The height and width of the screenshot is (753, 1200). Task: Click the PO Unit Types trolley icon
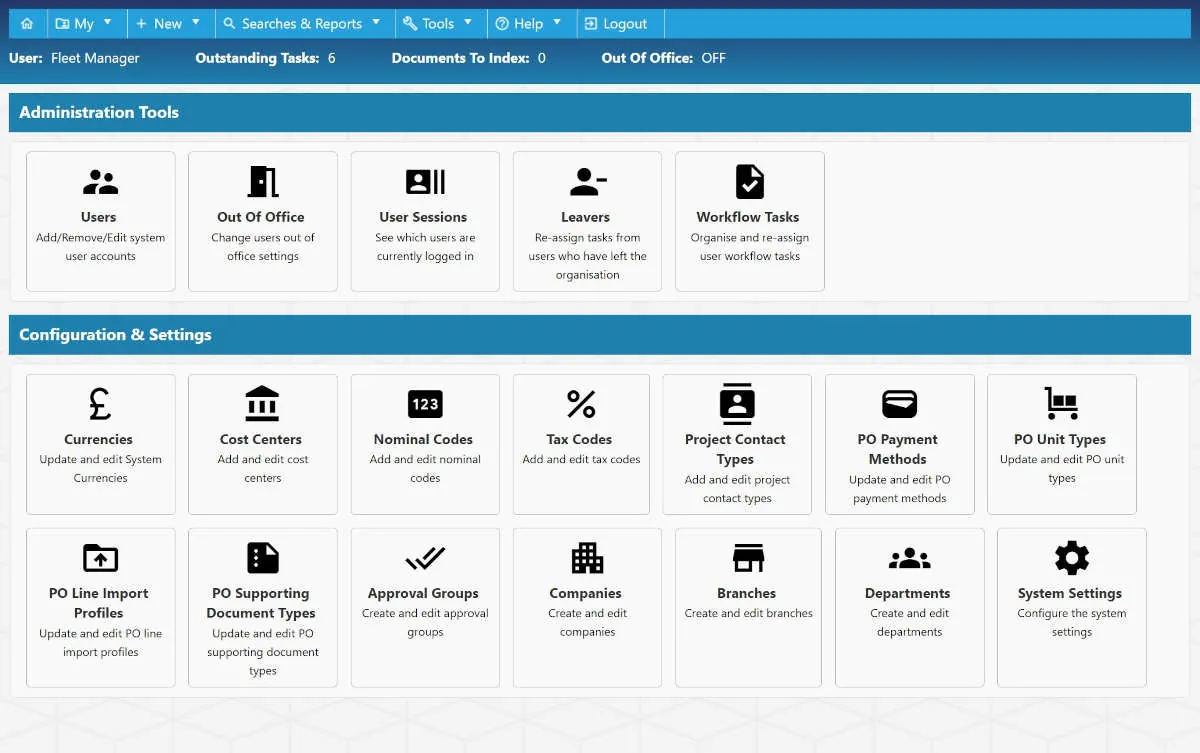click(1061, 404)
